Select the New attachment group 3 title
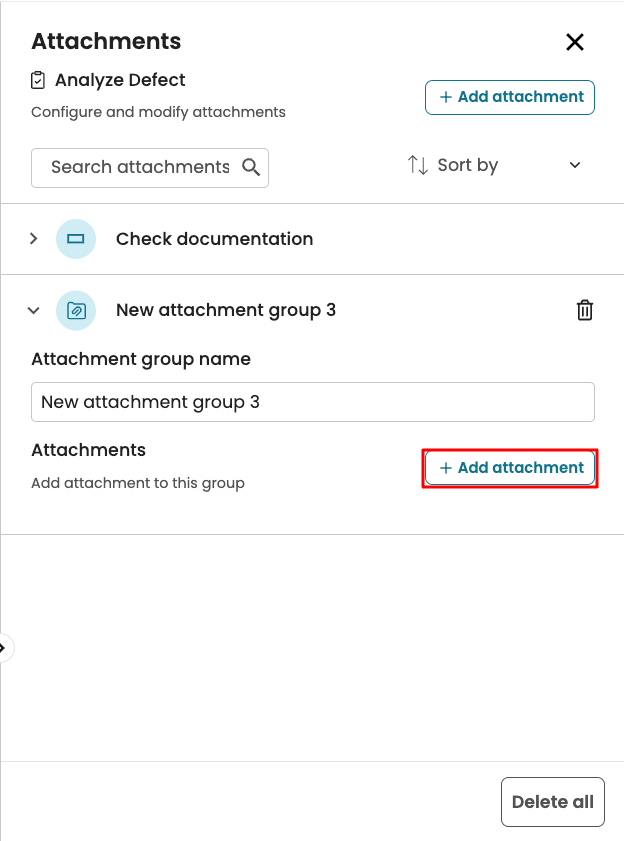624x841 pixels. [x=226, y=310]
